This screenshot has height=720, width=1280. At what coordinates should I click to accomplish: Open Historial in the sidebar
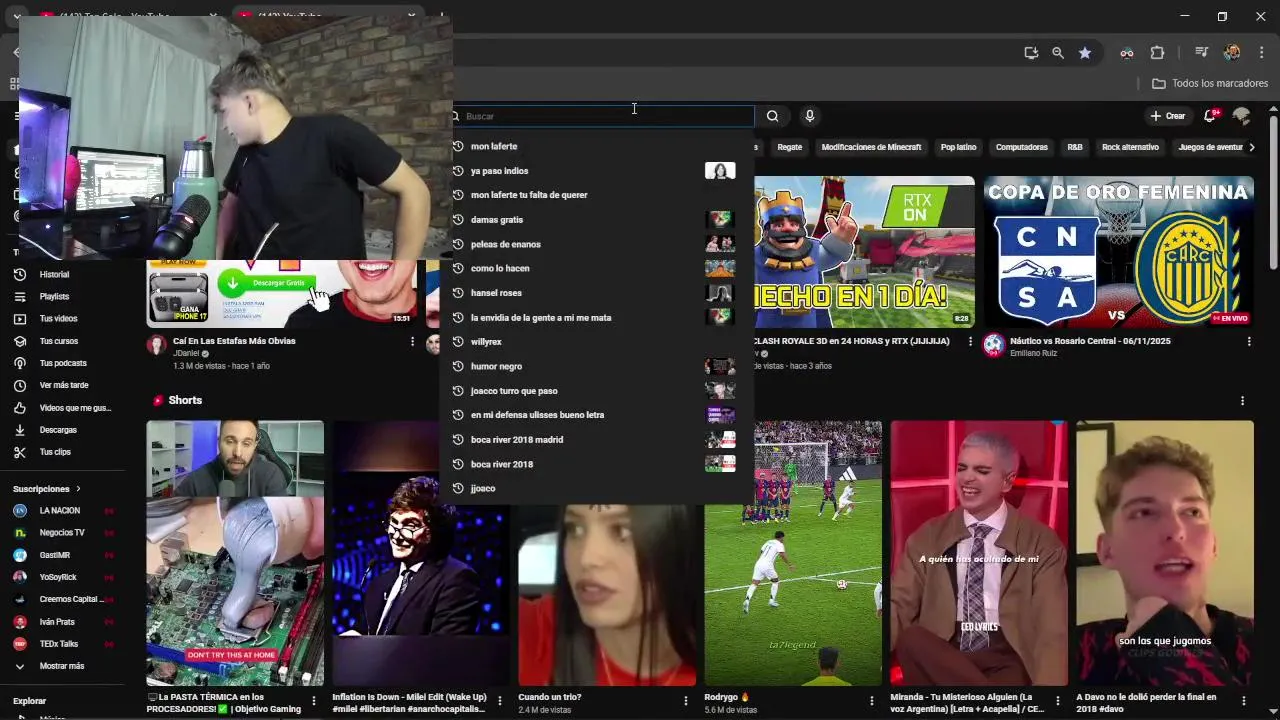pyautogui.click(x=54, y=274)
